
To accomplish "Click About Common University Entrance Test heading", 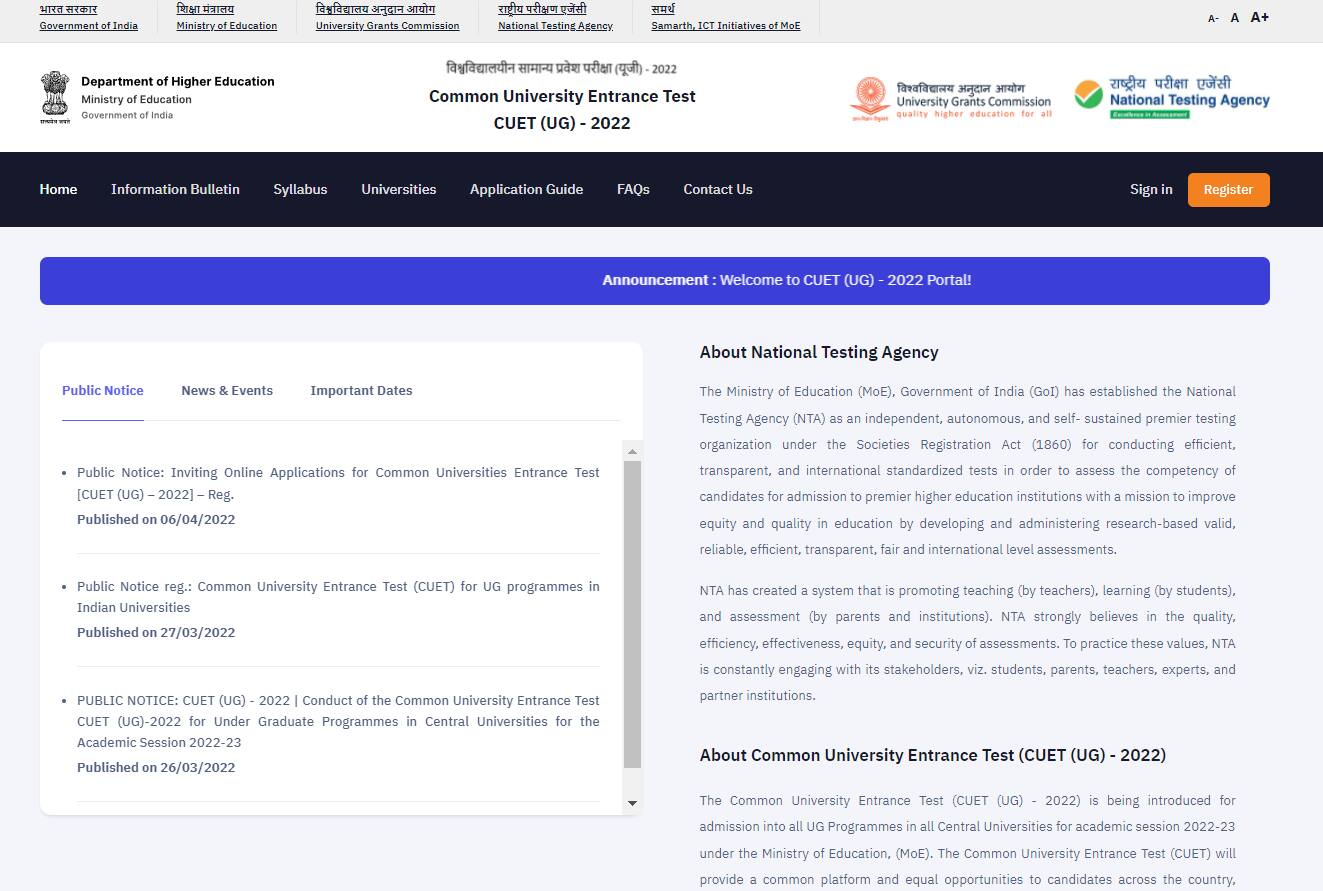I will (933, 755).
